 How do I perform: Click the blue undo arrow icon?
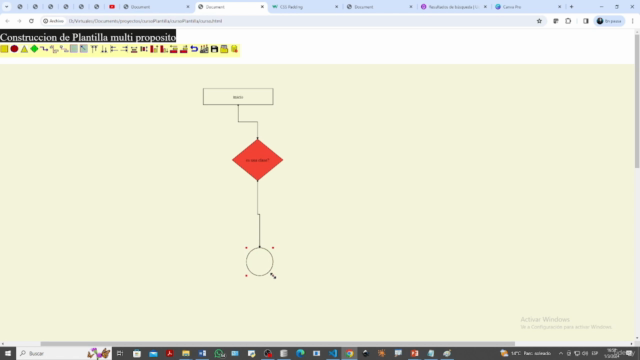tap(194, 49)
